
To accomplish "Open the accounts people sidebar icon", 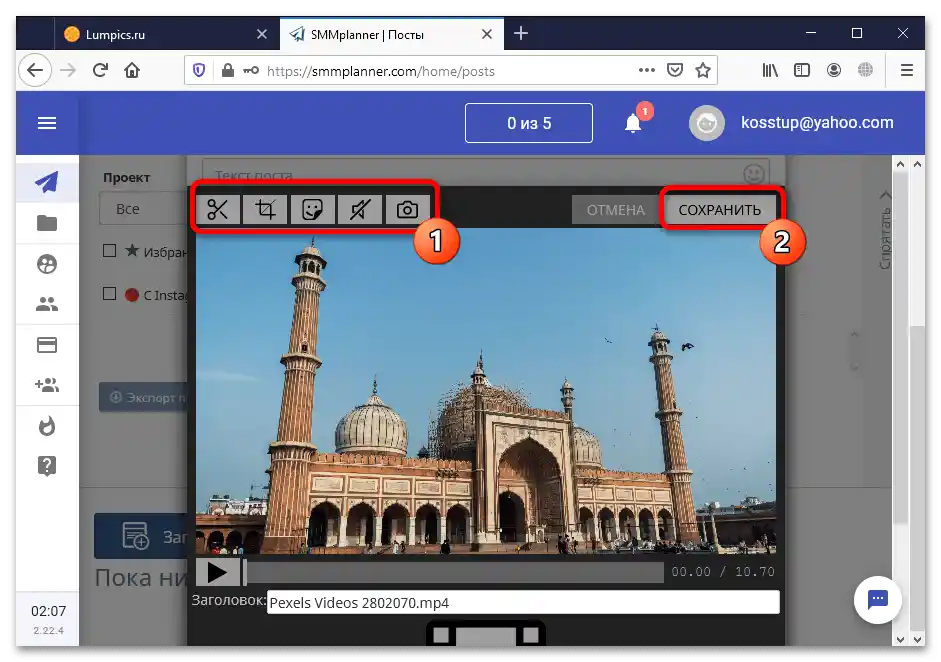I will (x=47, y=305).
